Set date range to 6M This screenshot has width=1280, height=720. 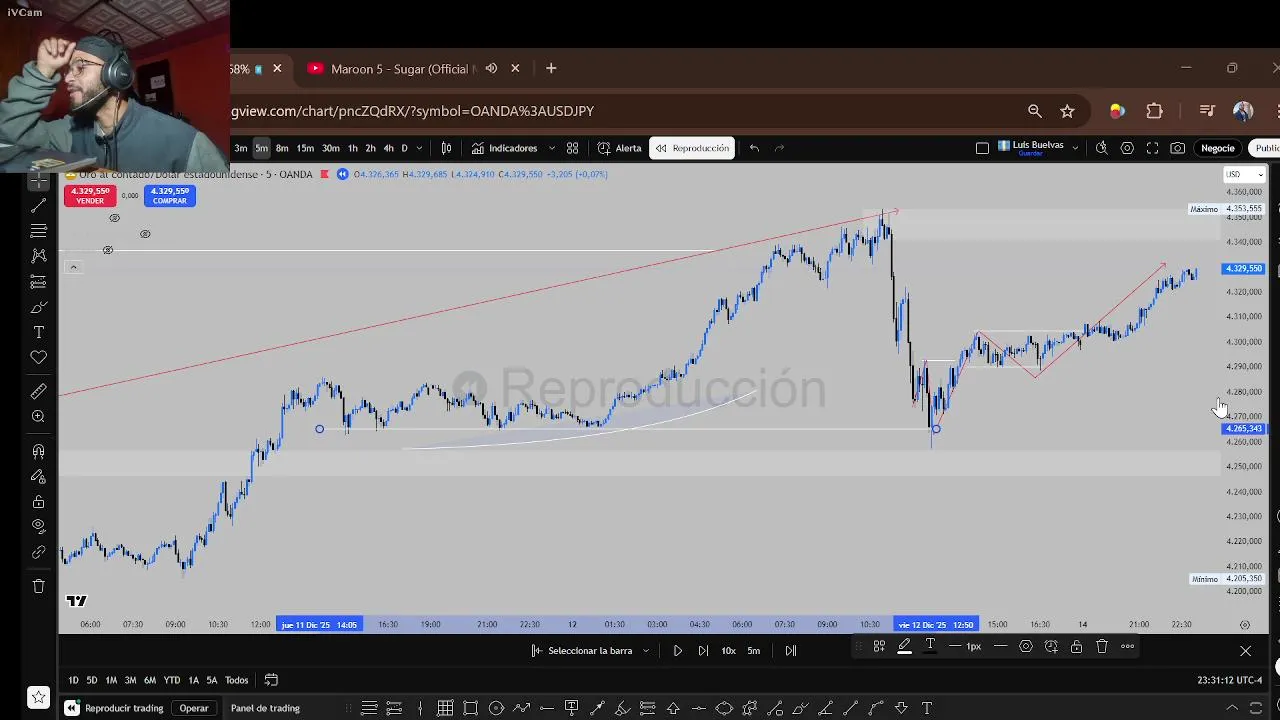(x=150, y=680)
